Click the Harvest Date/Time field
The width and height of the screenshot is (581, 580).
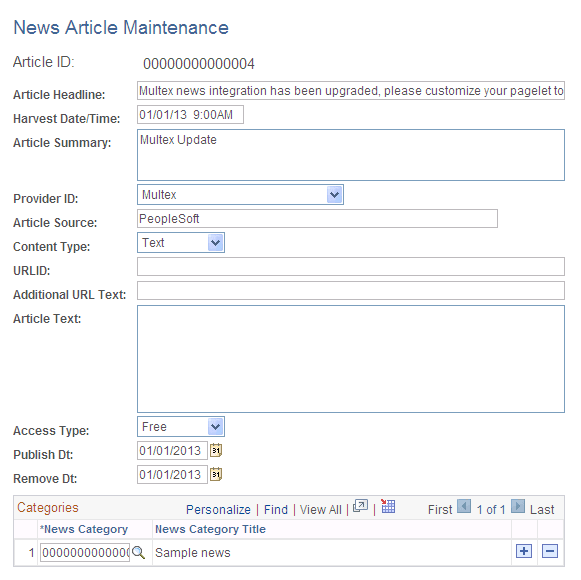pos(190,115)
